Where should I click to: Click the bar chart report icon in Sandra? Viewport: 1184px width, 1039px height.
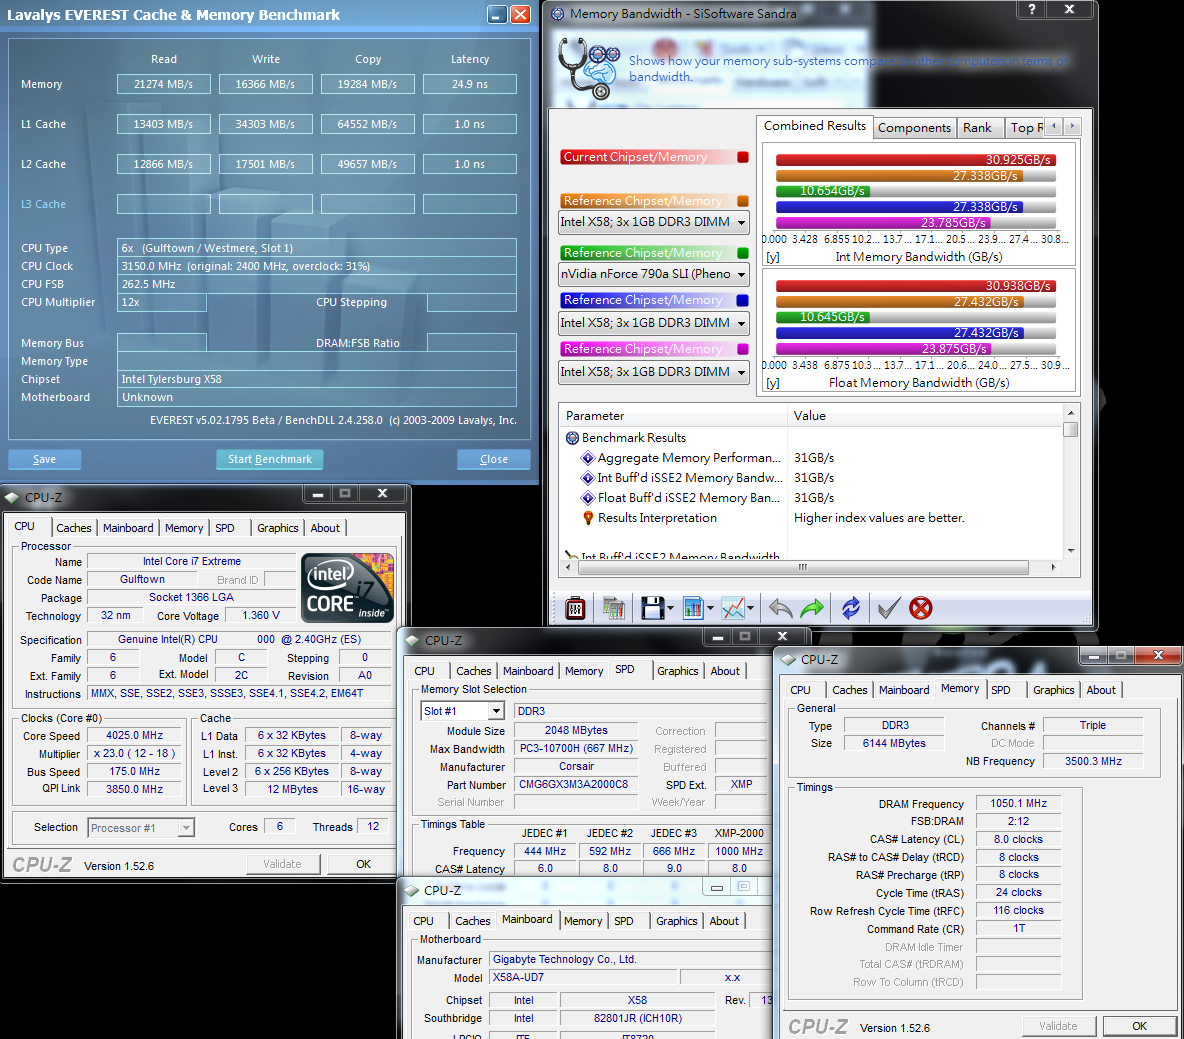[x=694, y=608]
